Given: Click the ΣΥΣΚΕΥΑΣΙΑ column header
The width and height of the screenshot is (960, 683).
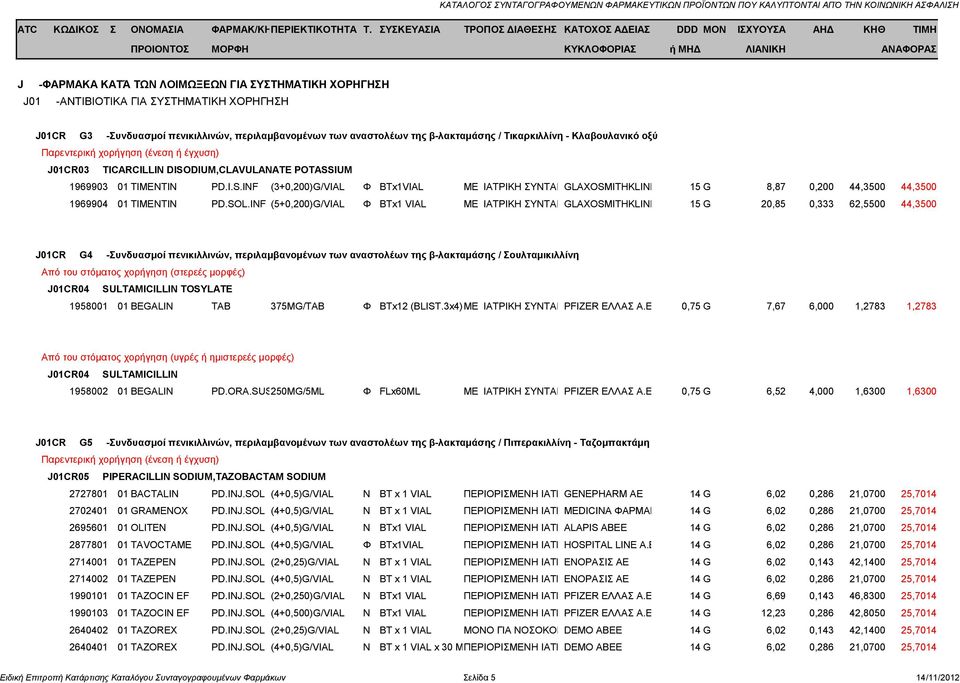Looking at the screenshot, I should point(410,29).
